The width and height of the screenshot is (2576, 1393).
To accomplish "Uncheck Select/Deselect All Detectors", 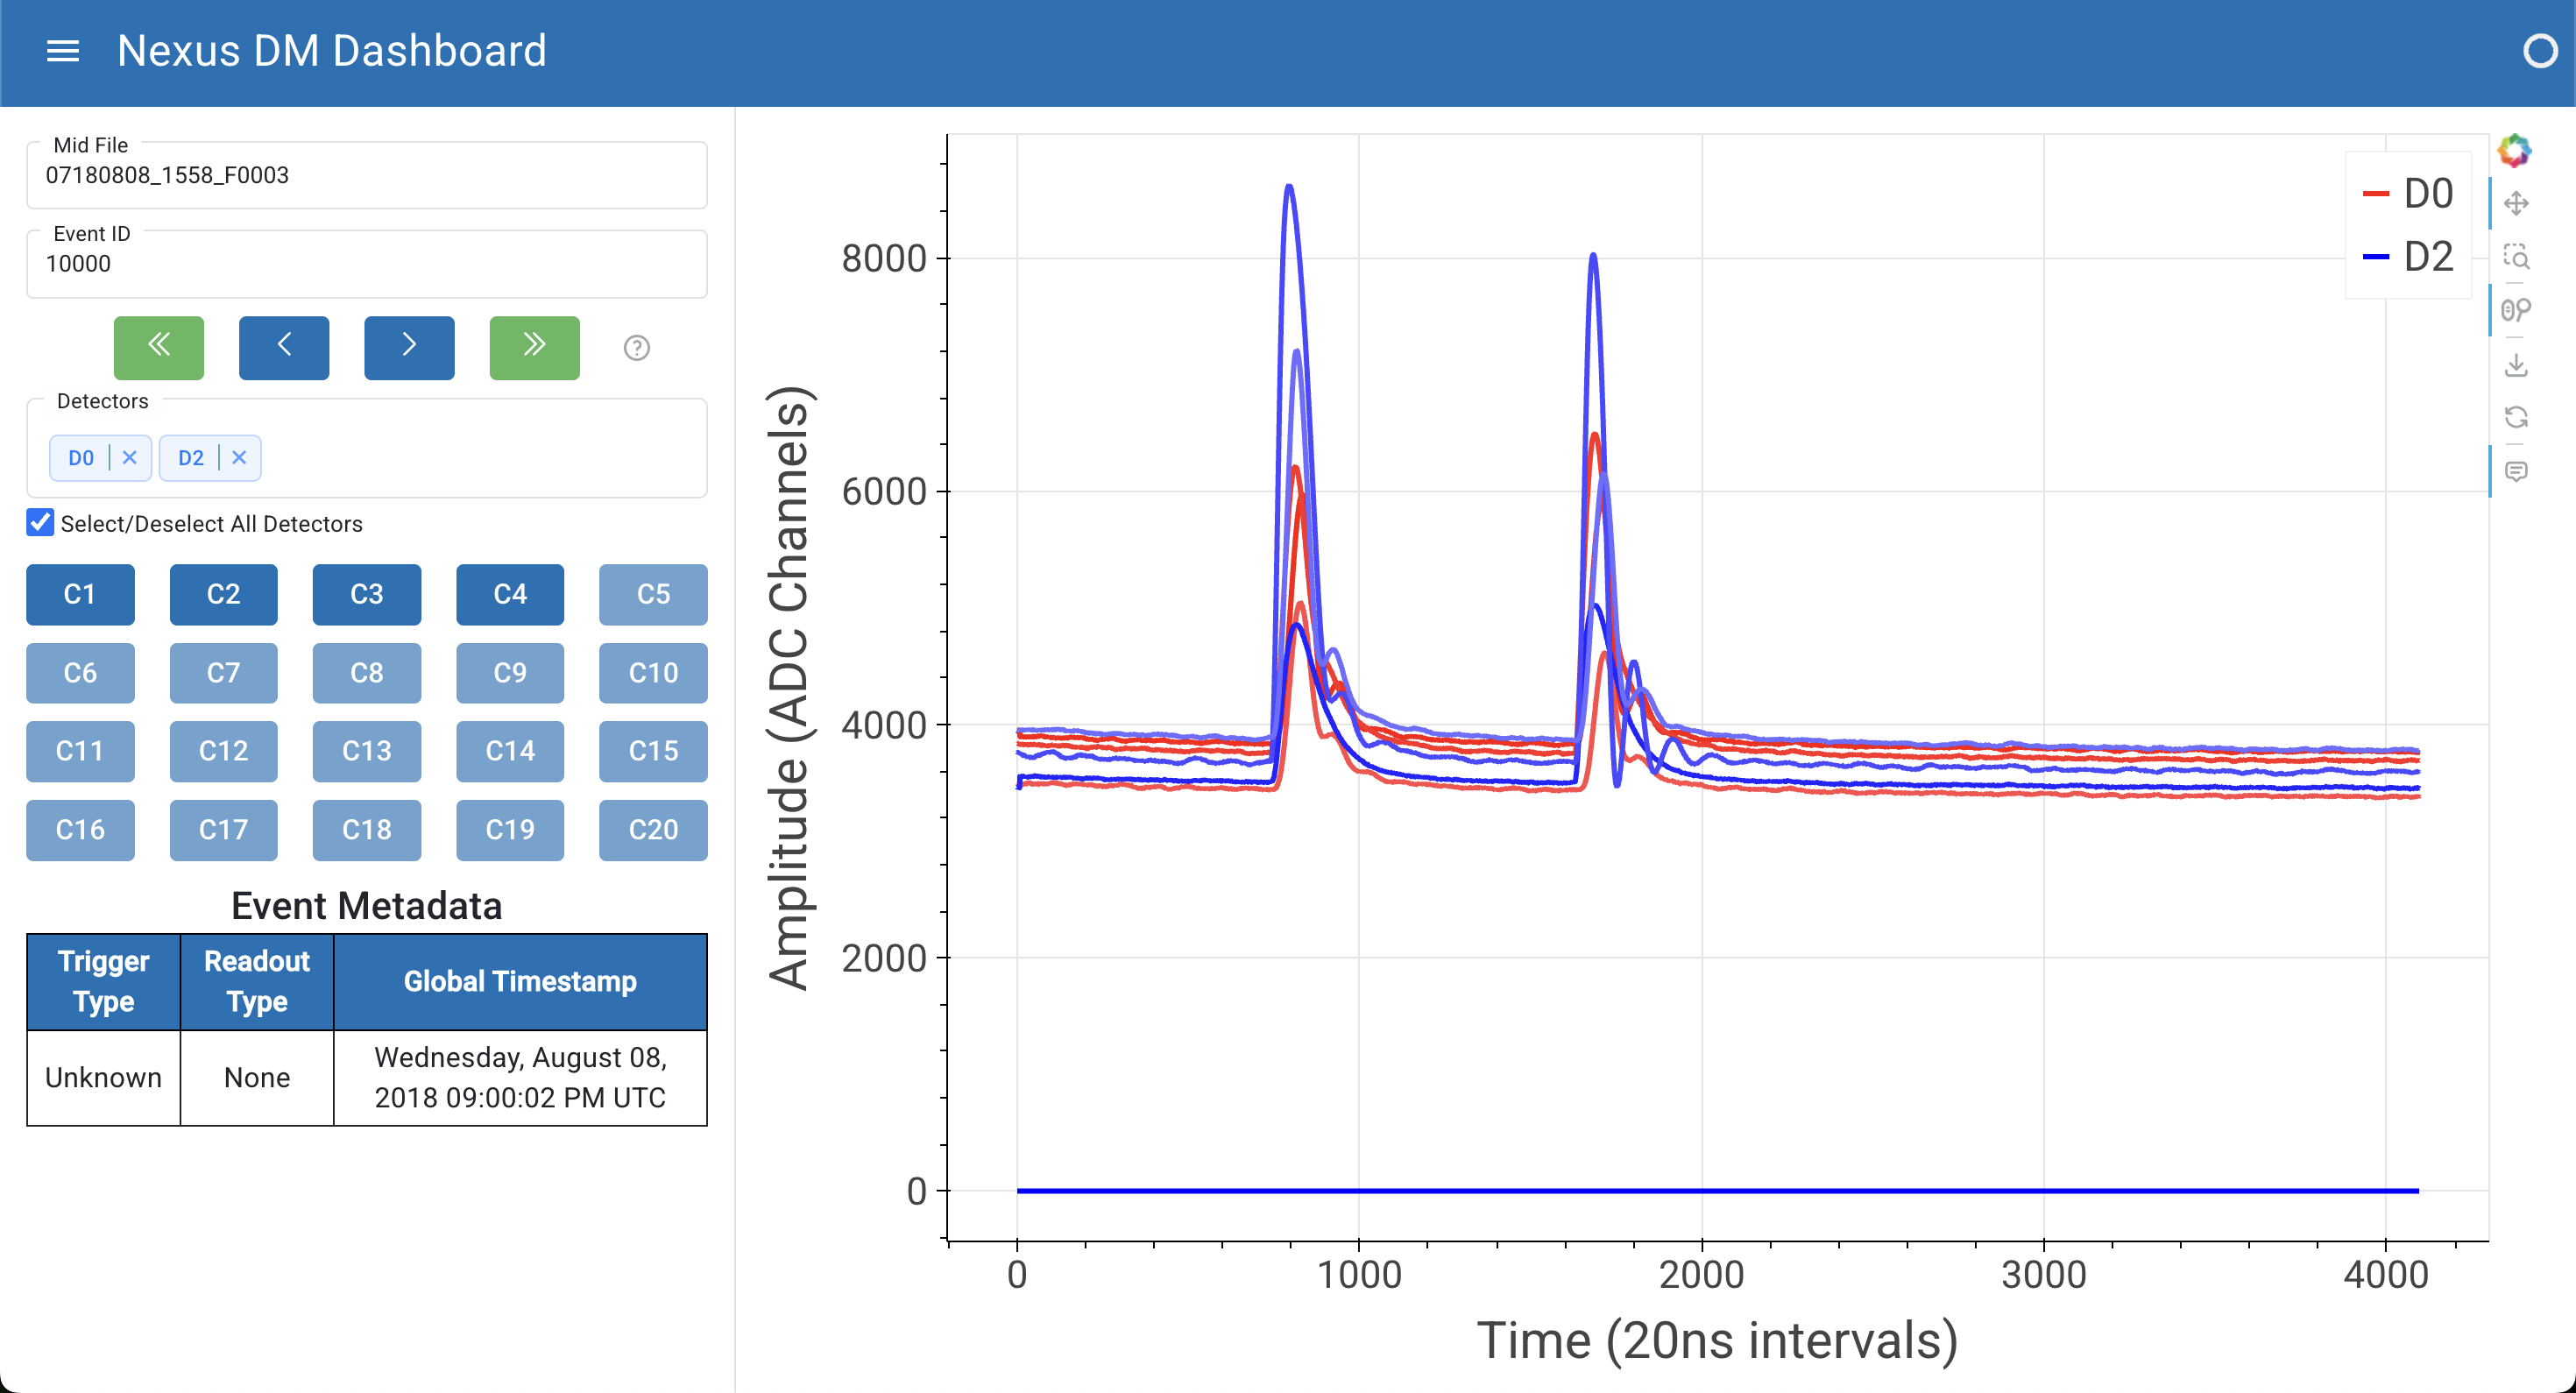I will [x=39, y=522].
